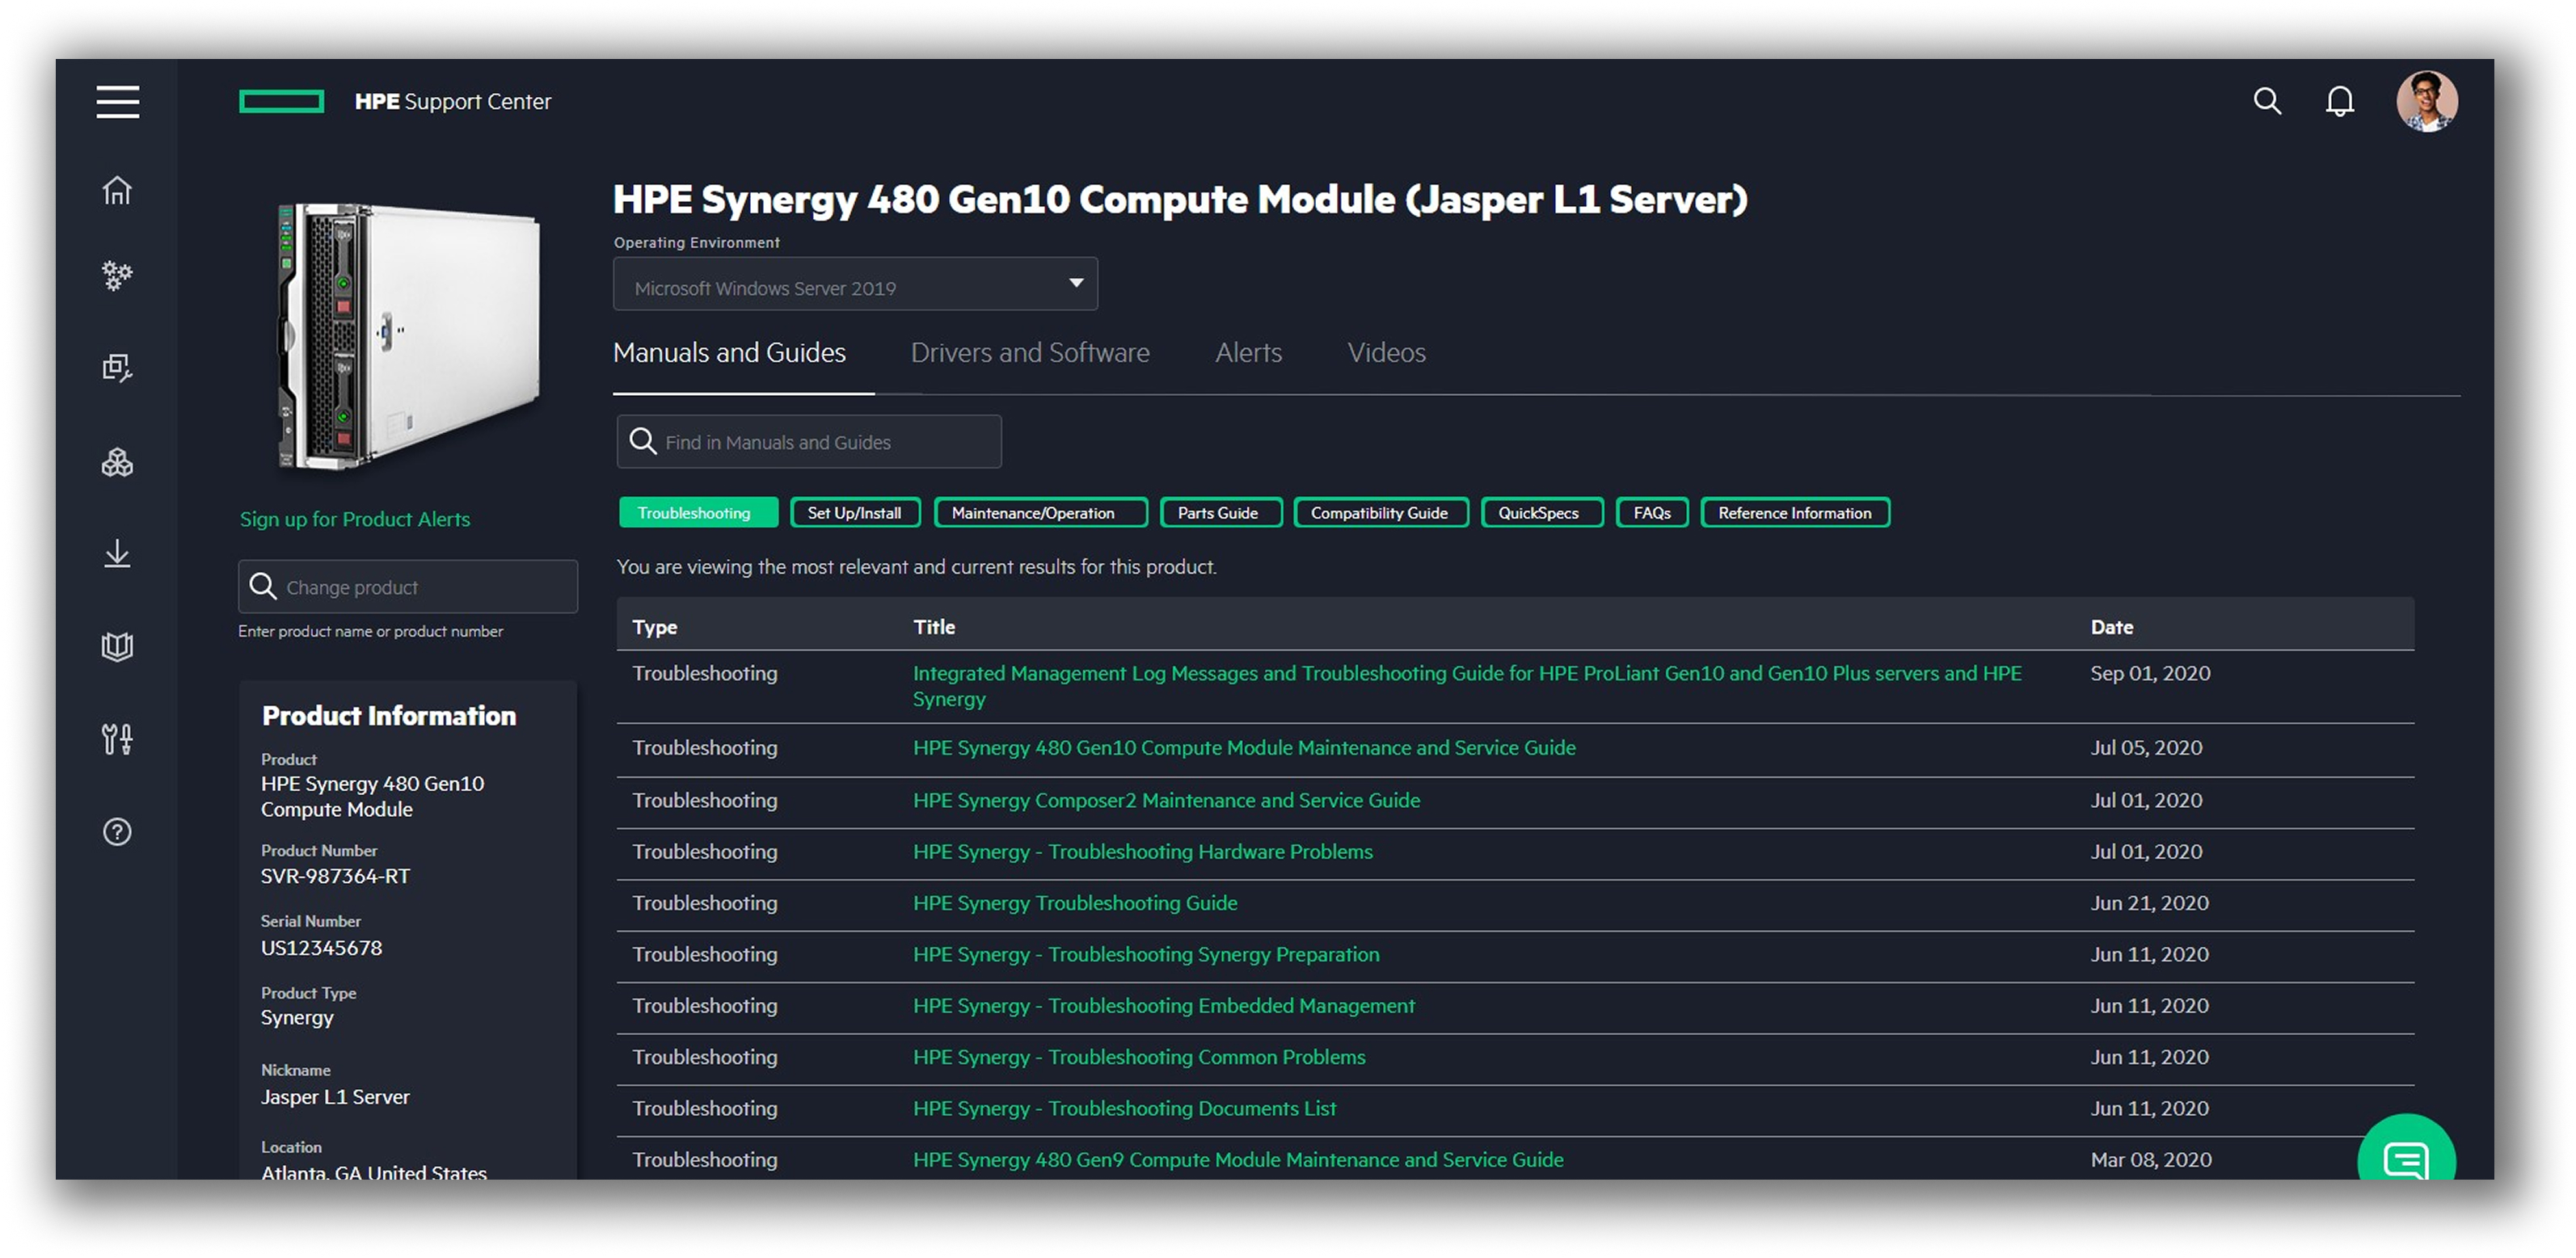
Task: Open the gears icon in the sidebar
Action: tap(117, 275)
